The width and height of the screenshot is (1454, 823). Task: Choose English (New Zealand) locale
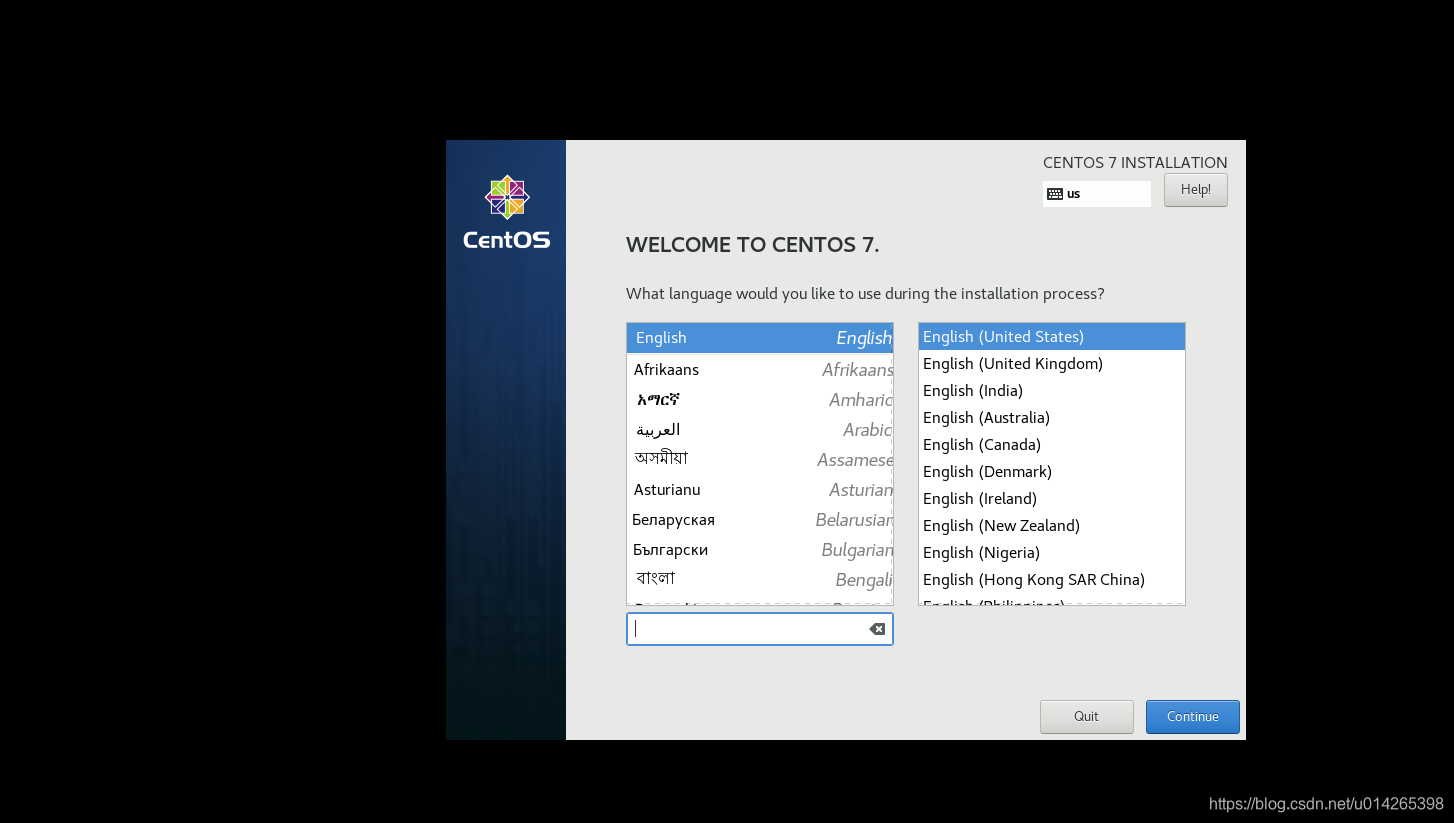click(x=1052, y=526)
